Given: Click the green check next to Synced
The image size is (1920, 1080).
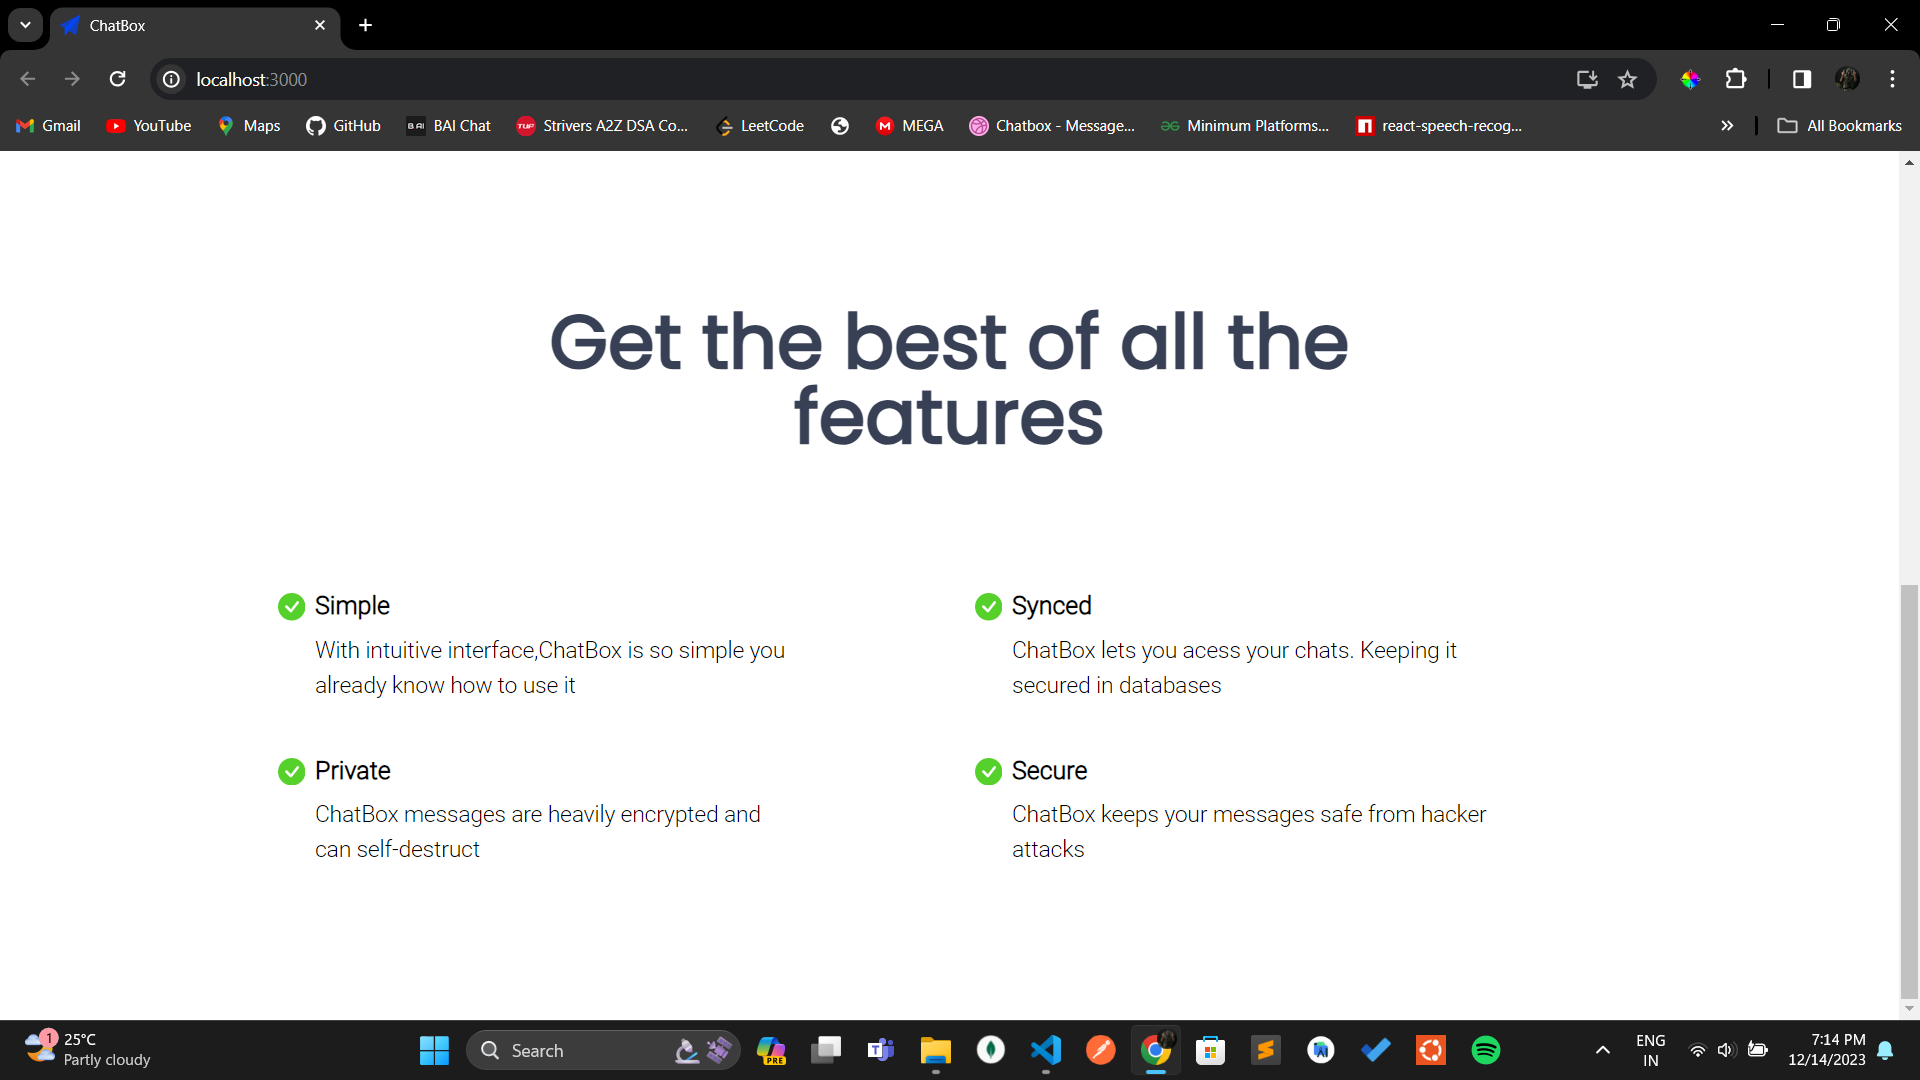Looking at the screenshot, I should [x=988, y=607].
